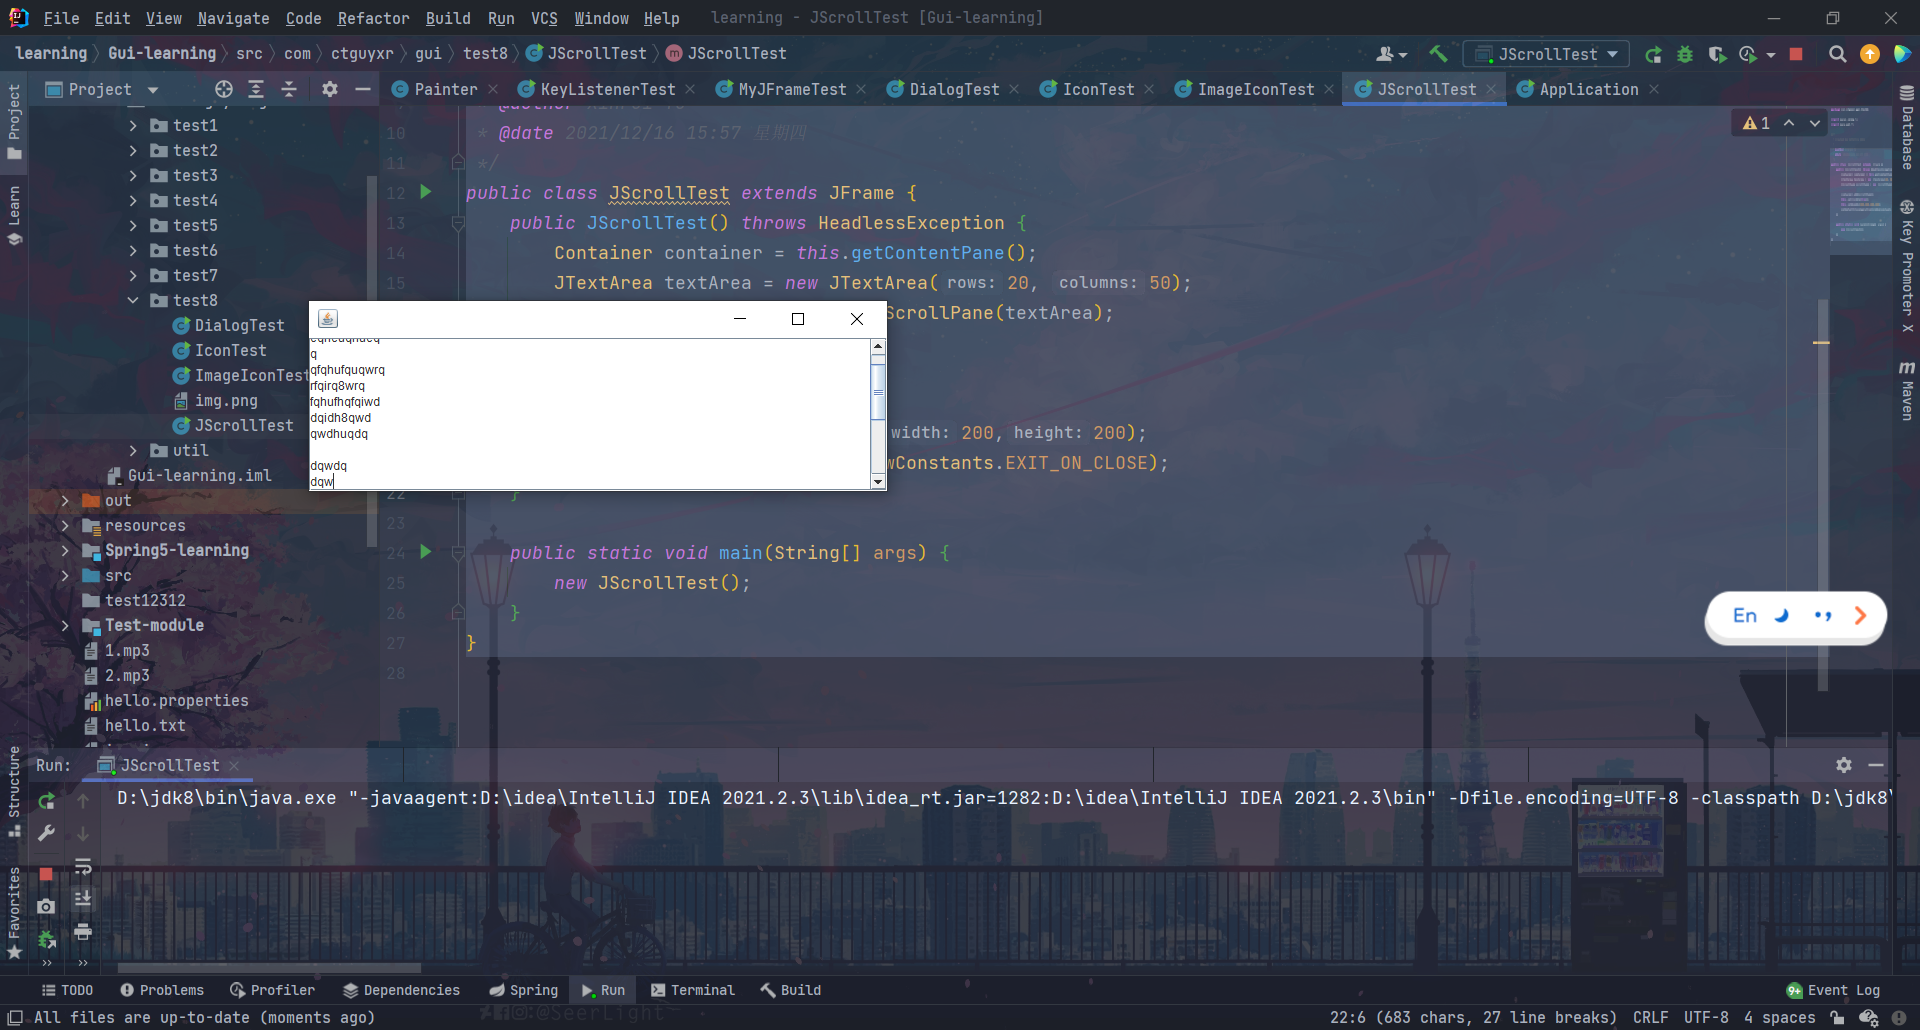Screen dimensions: 1920x1030
Task: Click Collapse All in Project panel
Action: (289, 89)
